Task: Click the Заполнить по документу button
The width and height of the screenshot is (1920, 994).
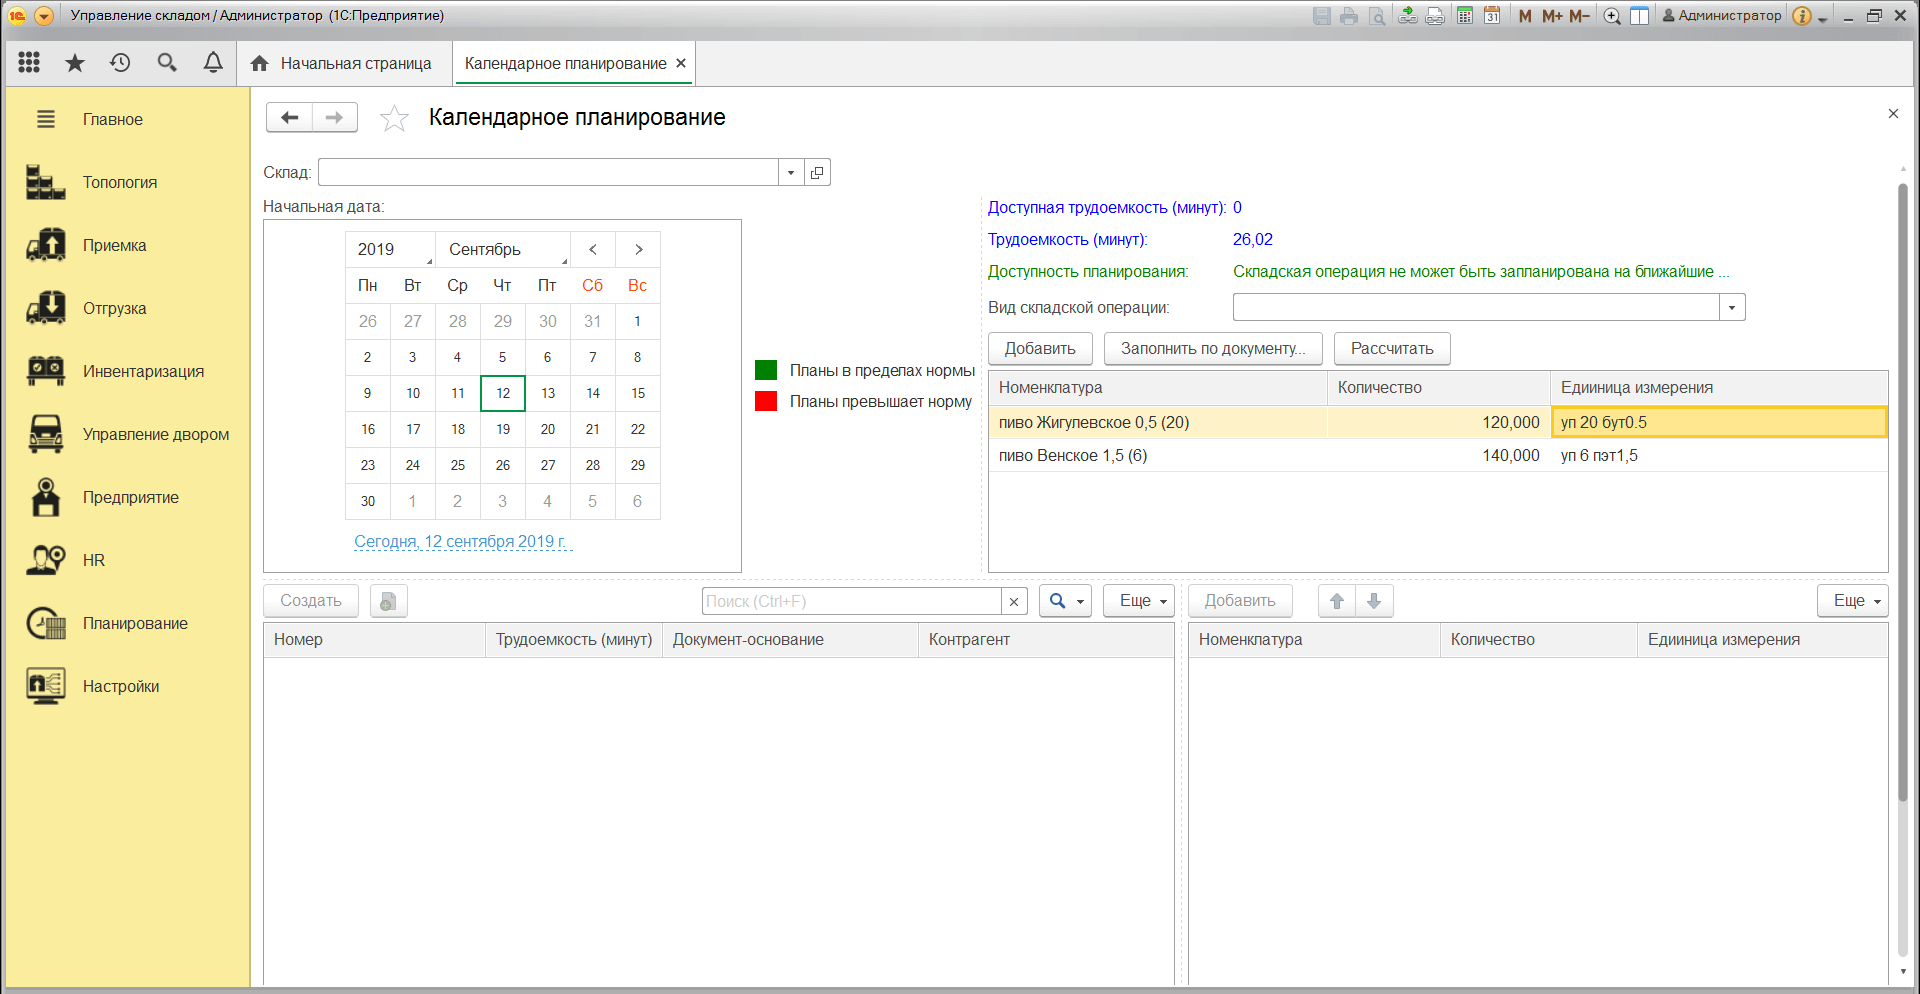Action: (1213, 349)
